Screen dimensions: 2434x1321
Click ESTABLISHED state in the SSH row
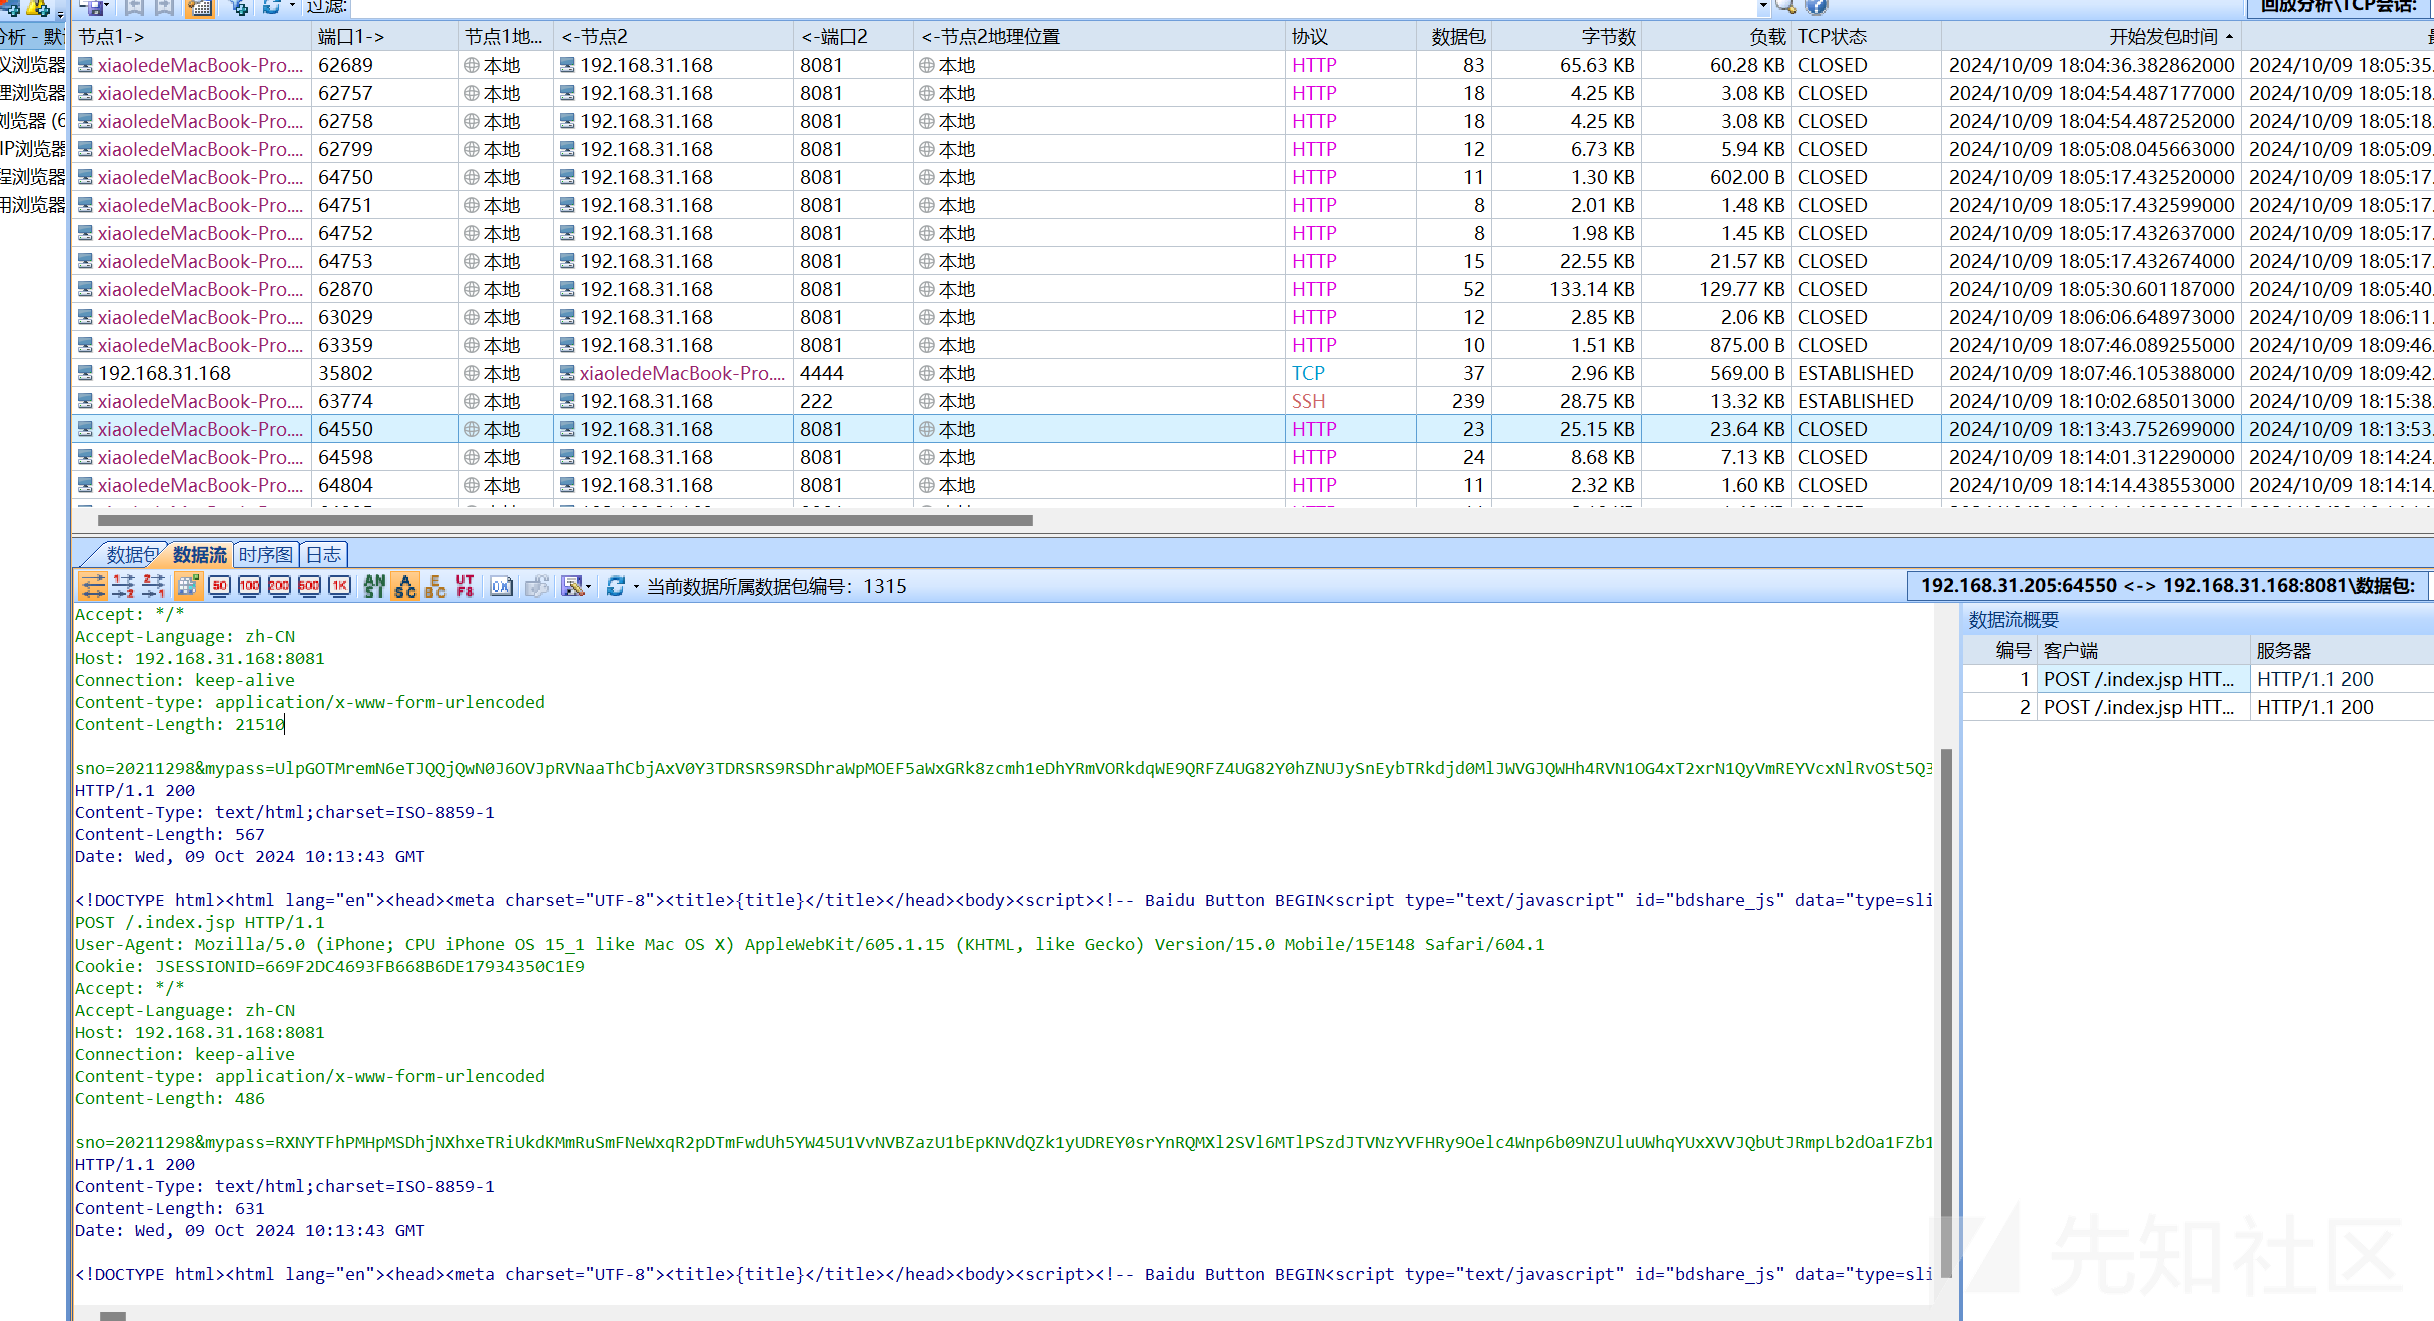click(1856, 401)
